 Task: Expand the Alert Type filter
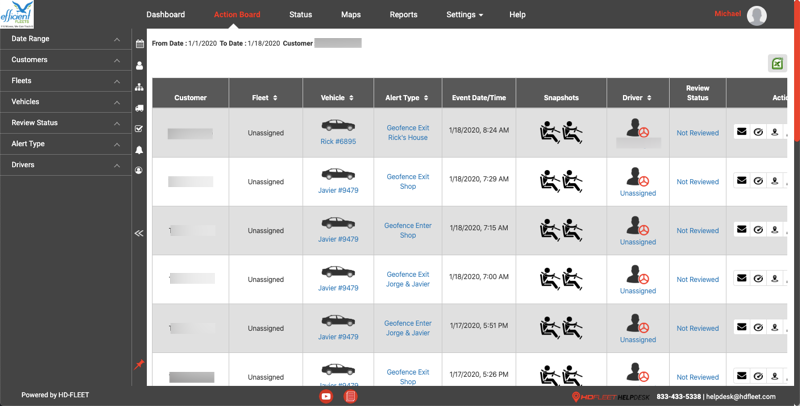[65, 144]
